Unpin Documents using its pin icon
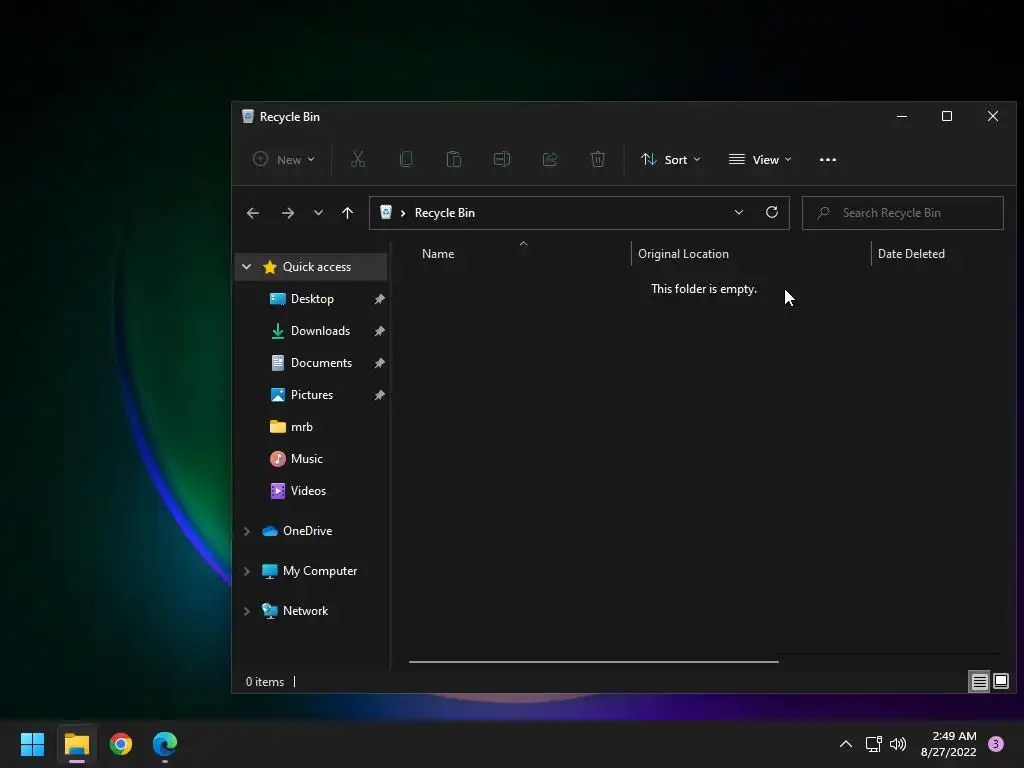The width and height of the screenshot is (1024, 768). tap(379, 363)
